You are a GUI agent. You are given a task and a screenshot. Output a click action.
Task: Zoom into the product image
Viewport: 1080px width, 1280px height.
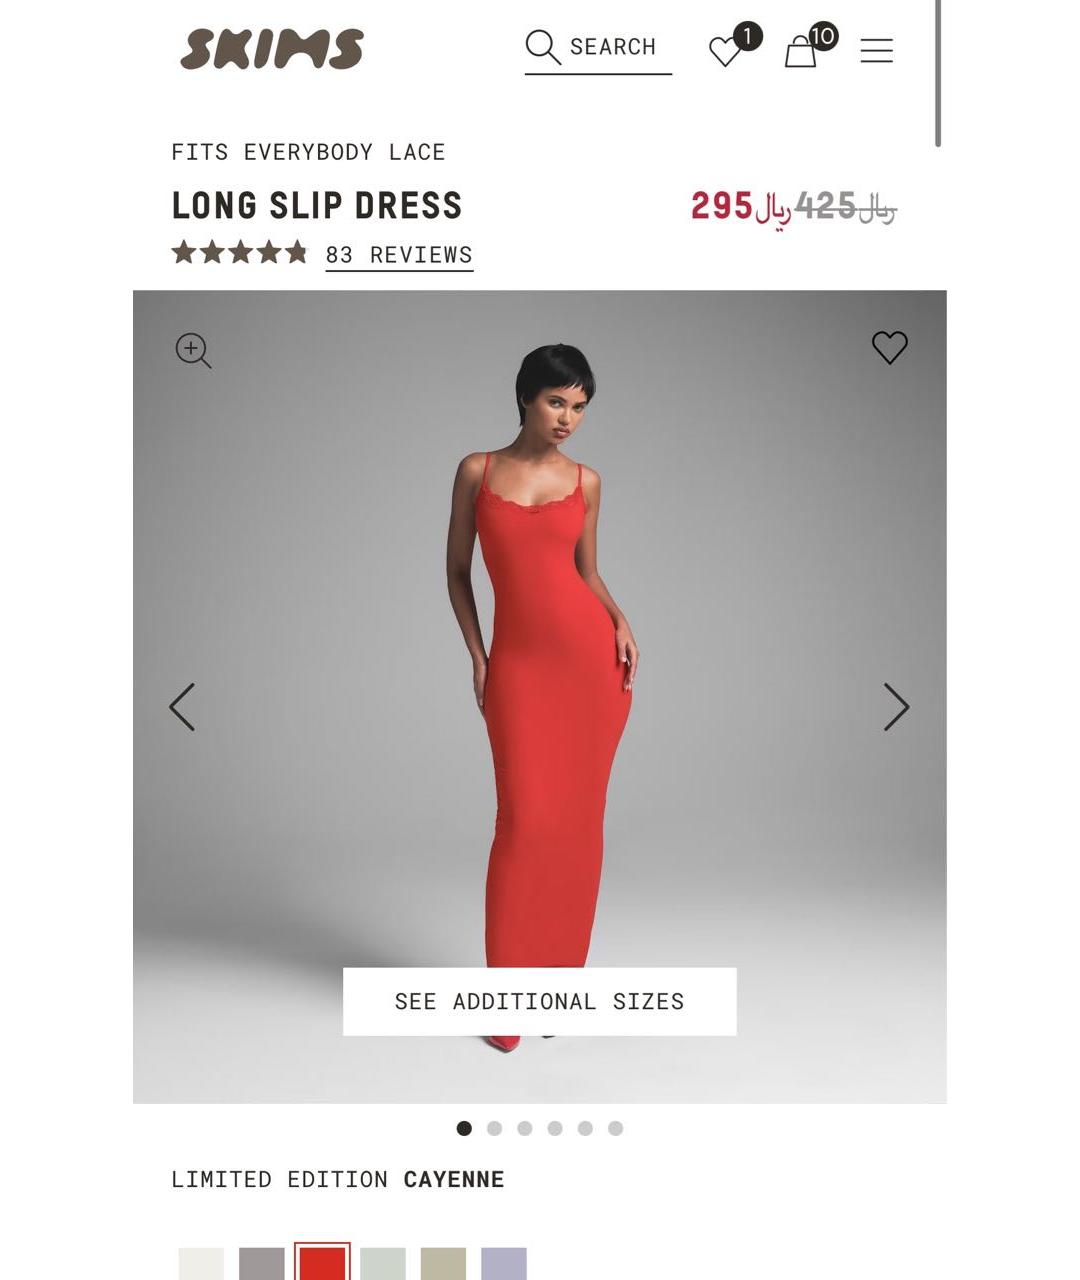click(x=193, y=351)
